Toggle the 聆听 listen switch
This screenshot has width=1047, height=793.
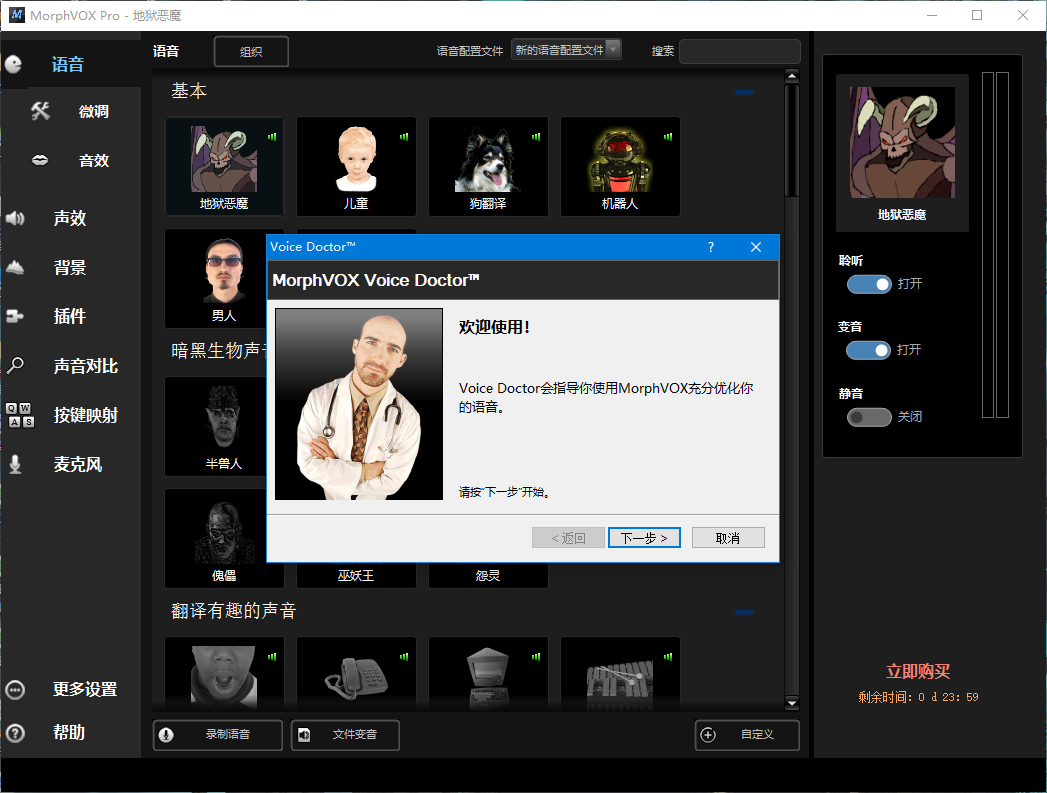869,284
